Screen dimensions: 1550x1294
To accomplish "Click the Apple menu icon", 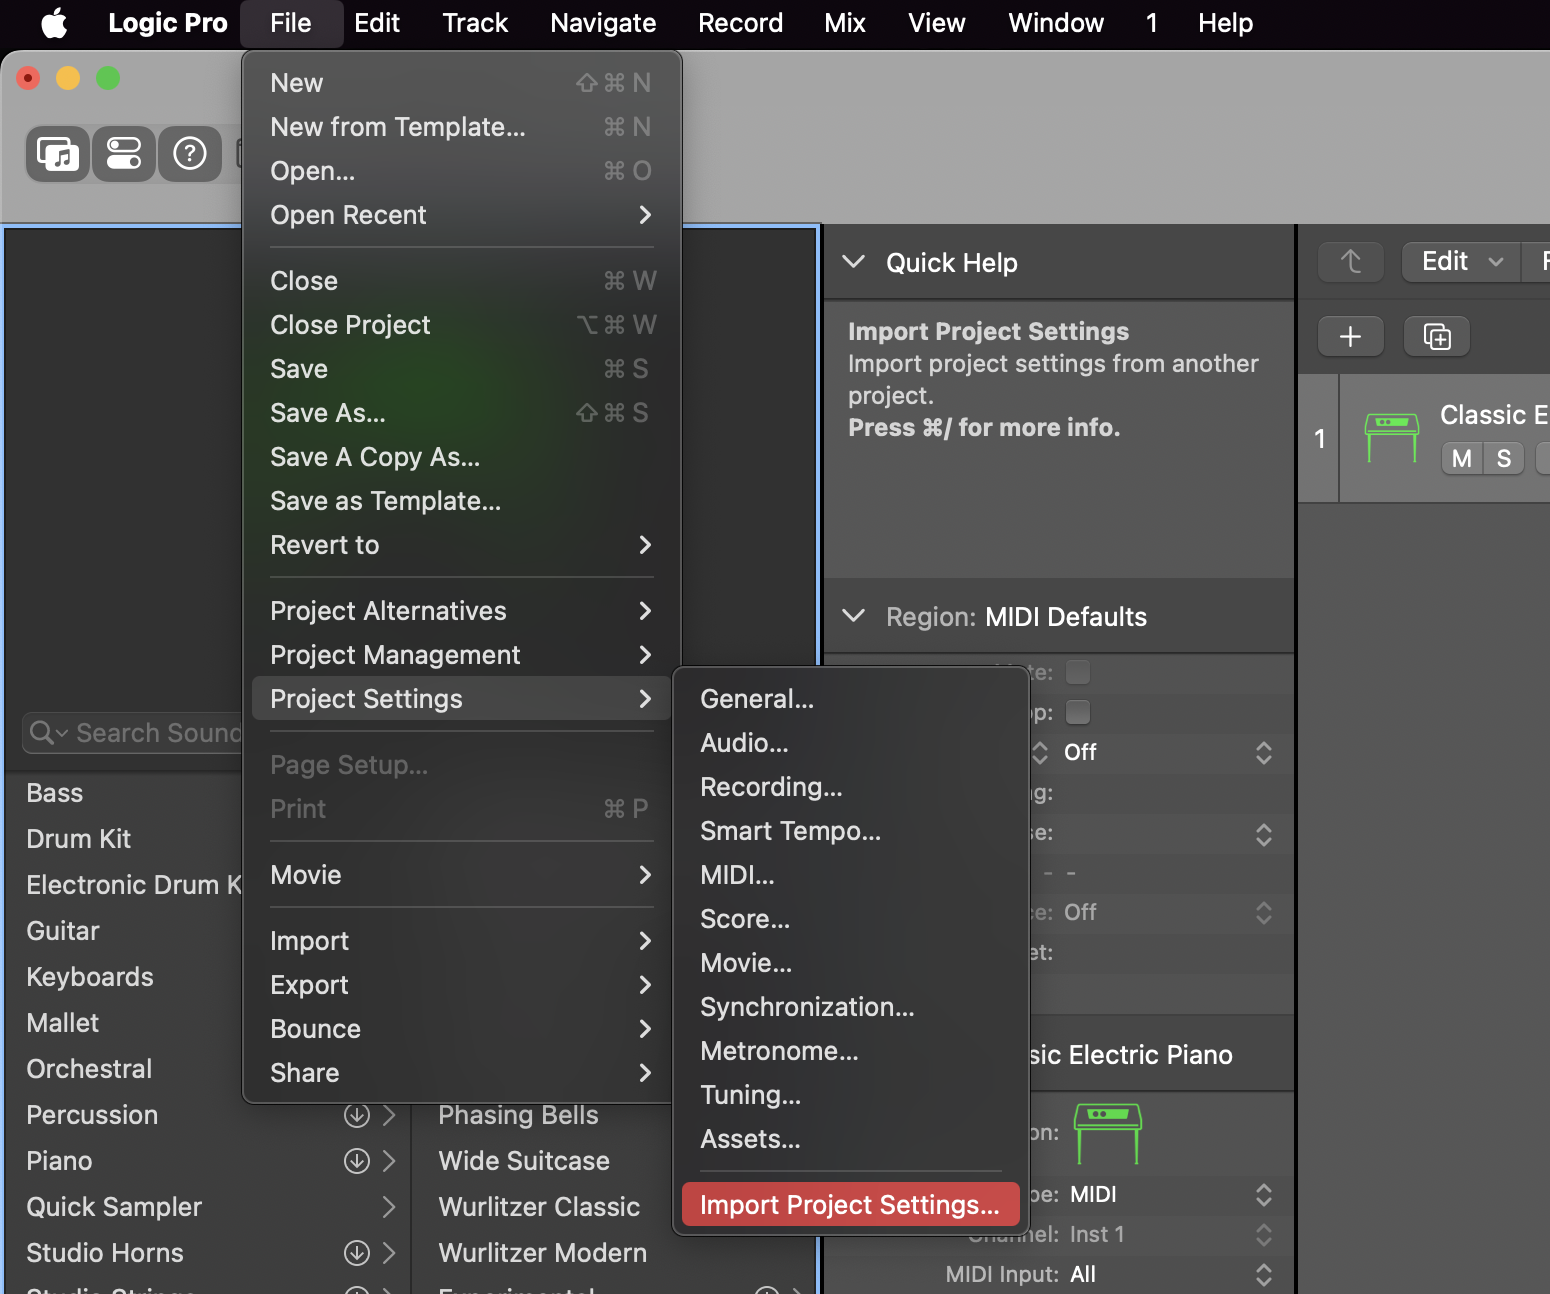I will pyautogui.click(x=54, y=23).
